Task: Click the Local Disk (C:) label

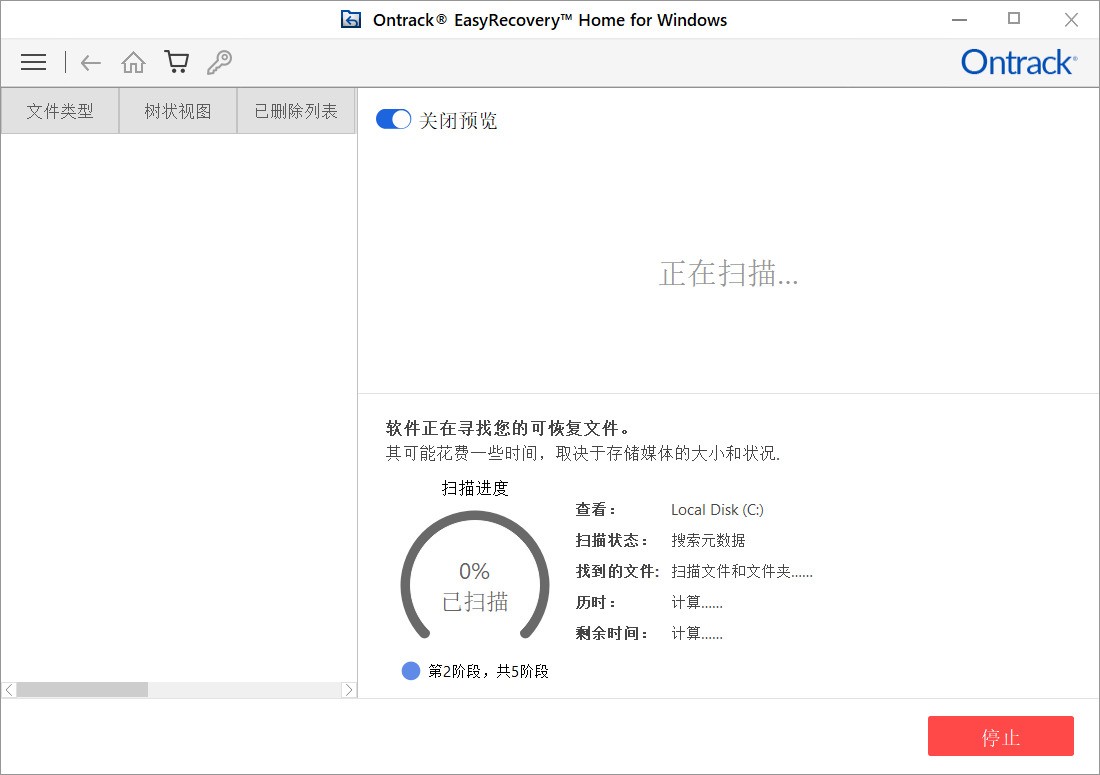Action: pyautogui.click(x=716, y=510)
